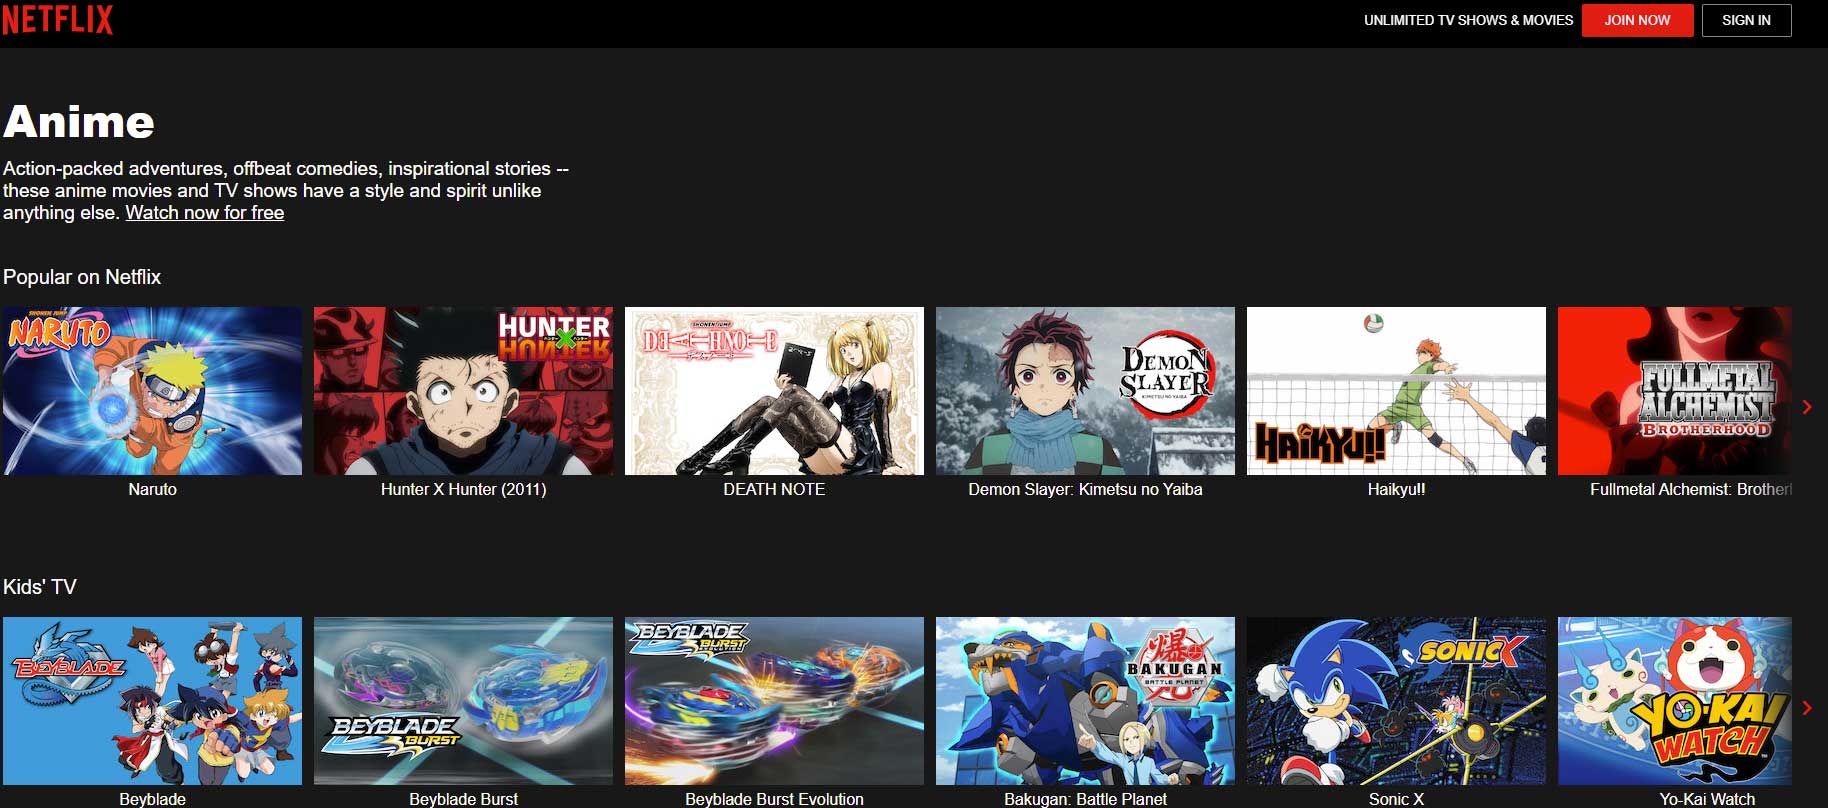
Task: Click the Anime page heading
Action: click(x=79, y=122)
